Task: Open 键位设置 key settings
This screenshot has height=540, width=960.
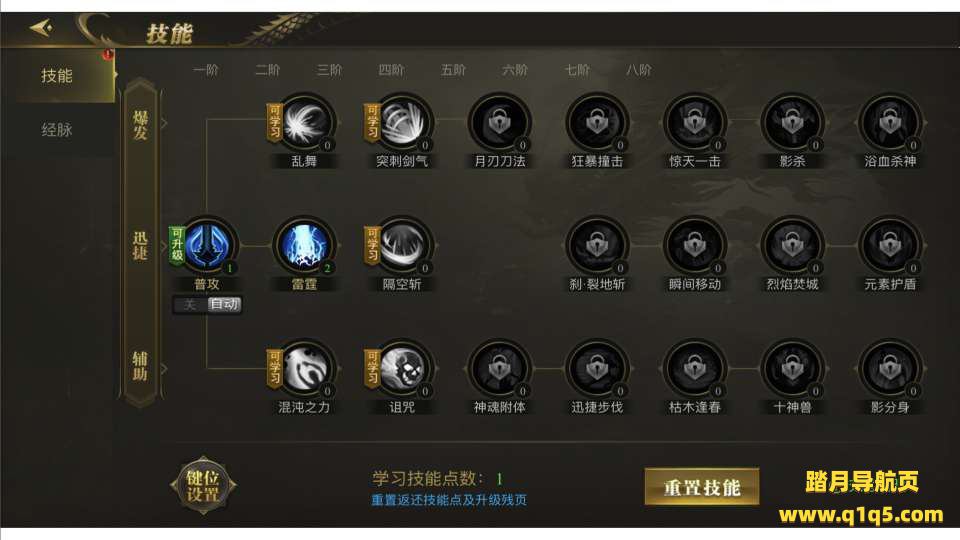Action: [203, 486]
